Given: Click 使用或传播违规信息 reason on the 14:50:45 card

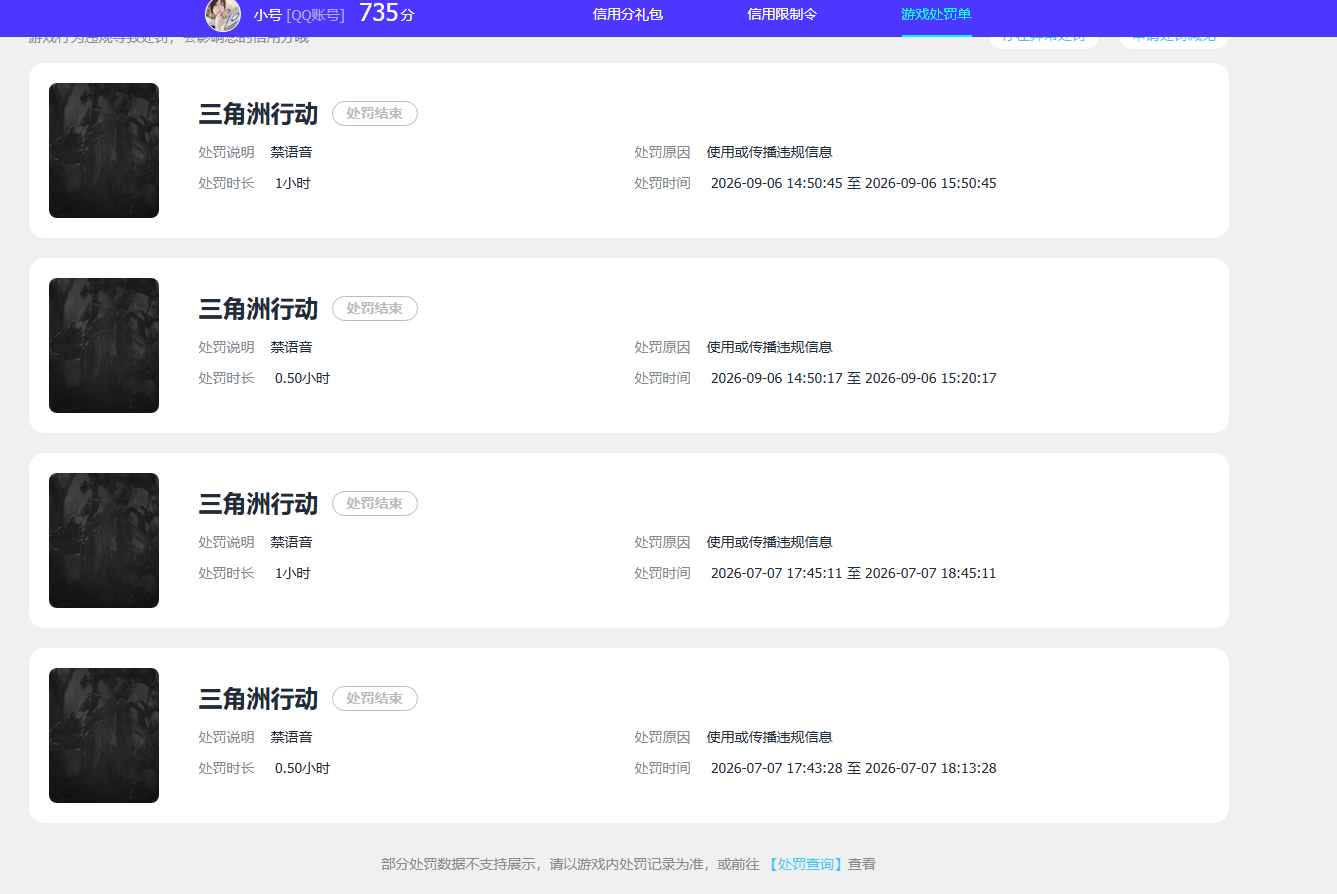Looking at the screenshot, I should click(x=770, y=153).
